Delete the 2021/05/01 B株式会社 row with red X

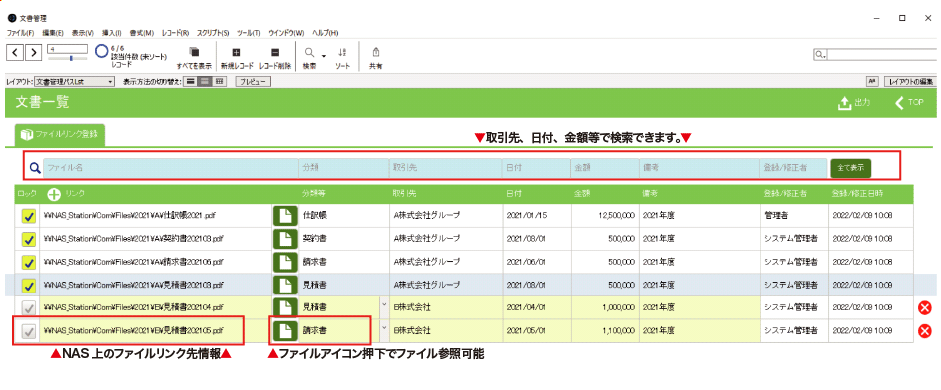click(925, 331)
